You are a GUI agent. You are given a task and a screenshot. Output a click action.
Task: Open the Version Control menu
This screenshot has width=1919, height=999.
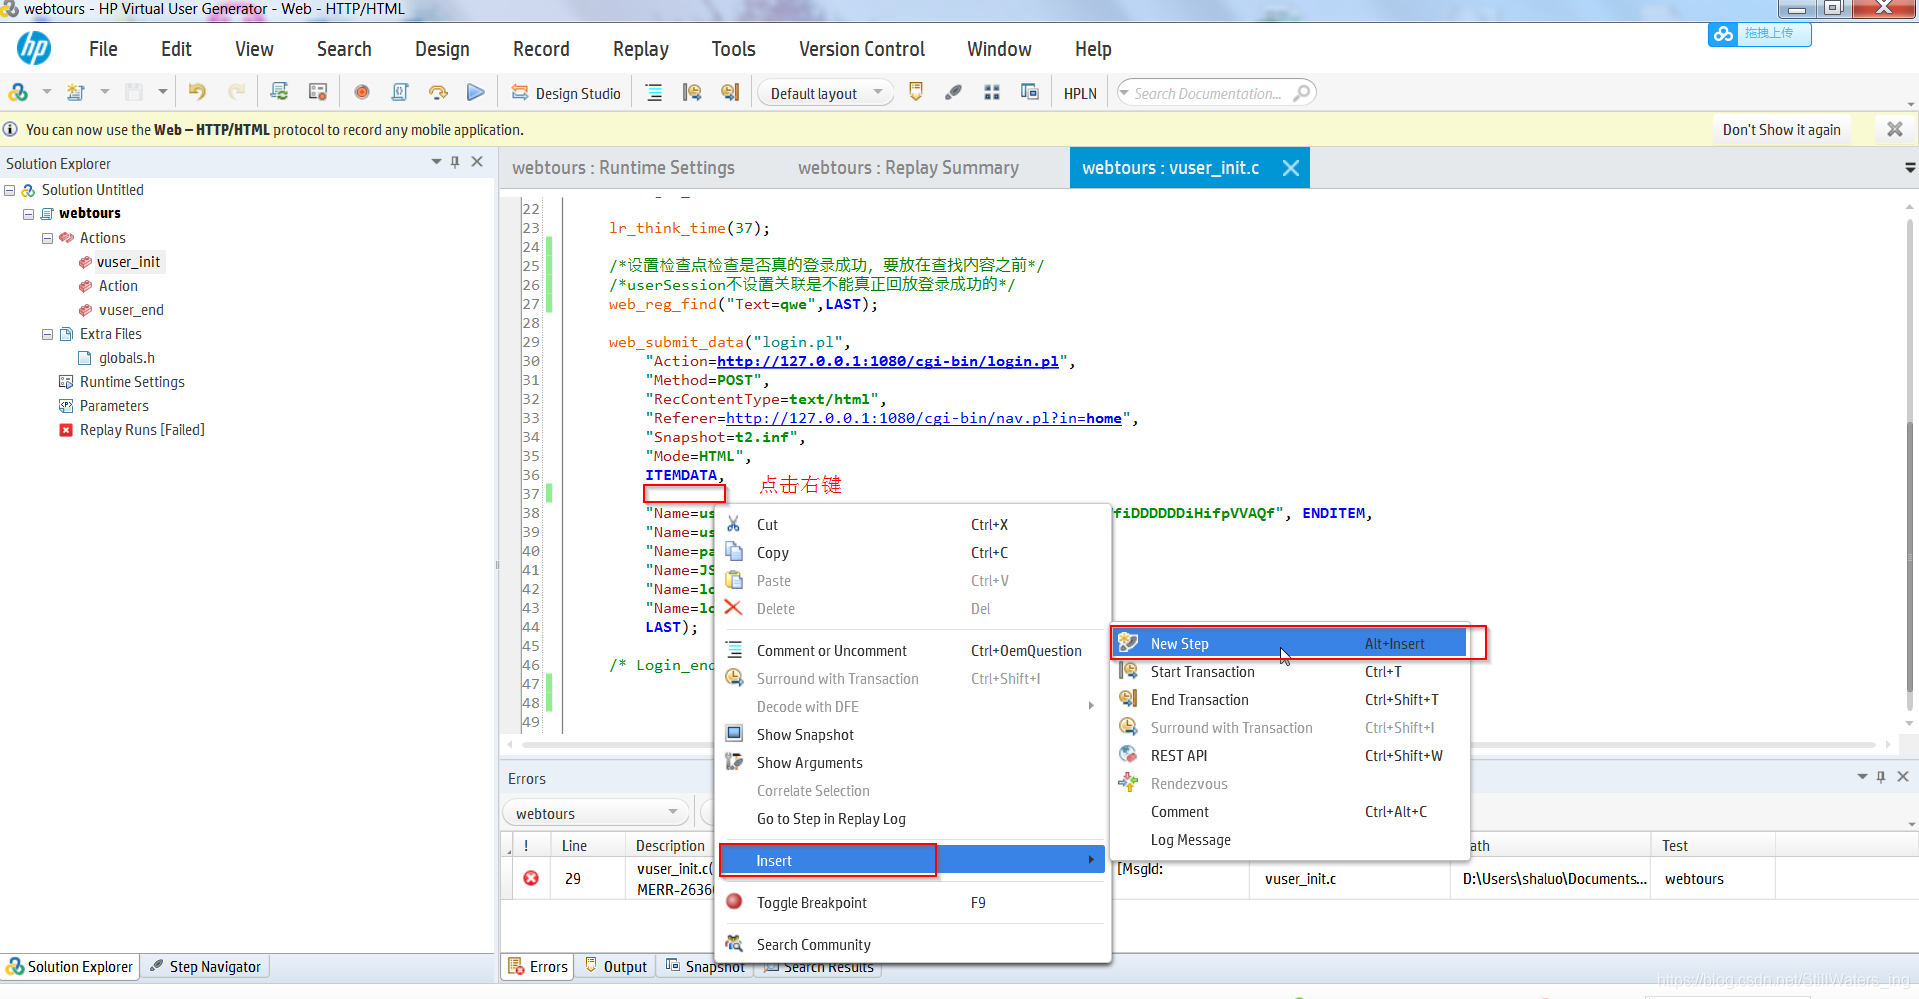[862, 49]
